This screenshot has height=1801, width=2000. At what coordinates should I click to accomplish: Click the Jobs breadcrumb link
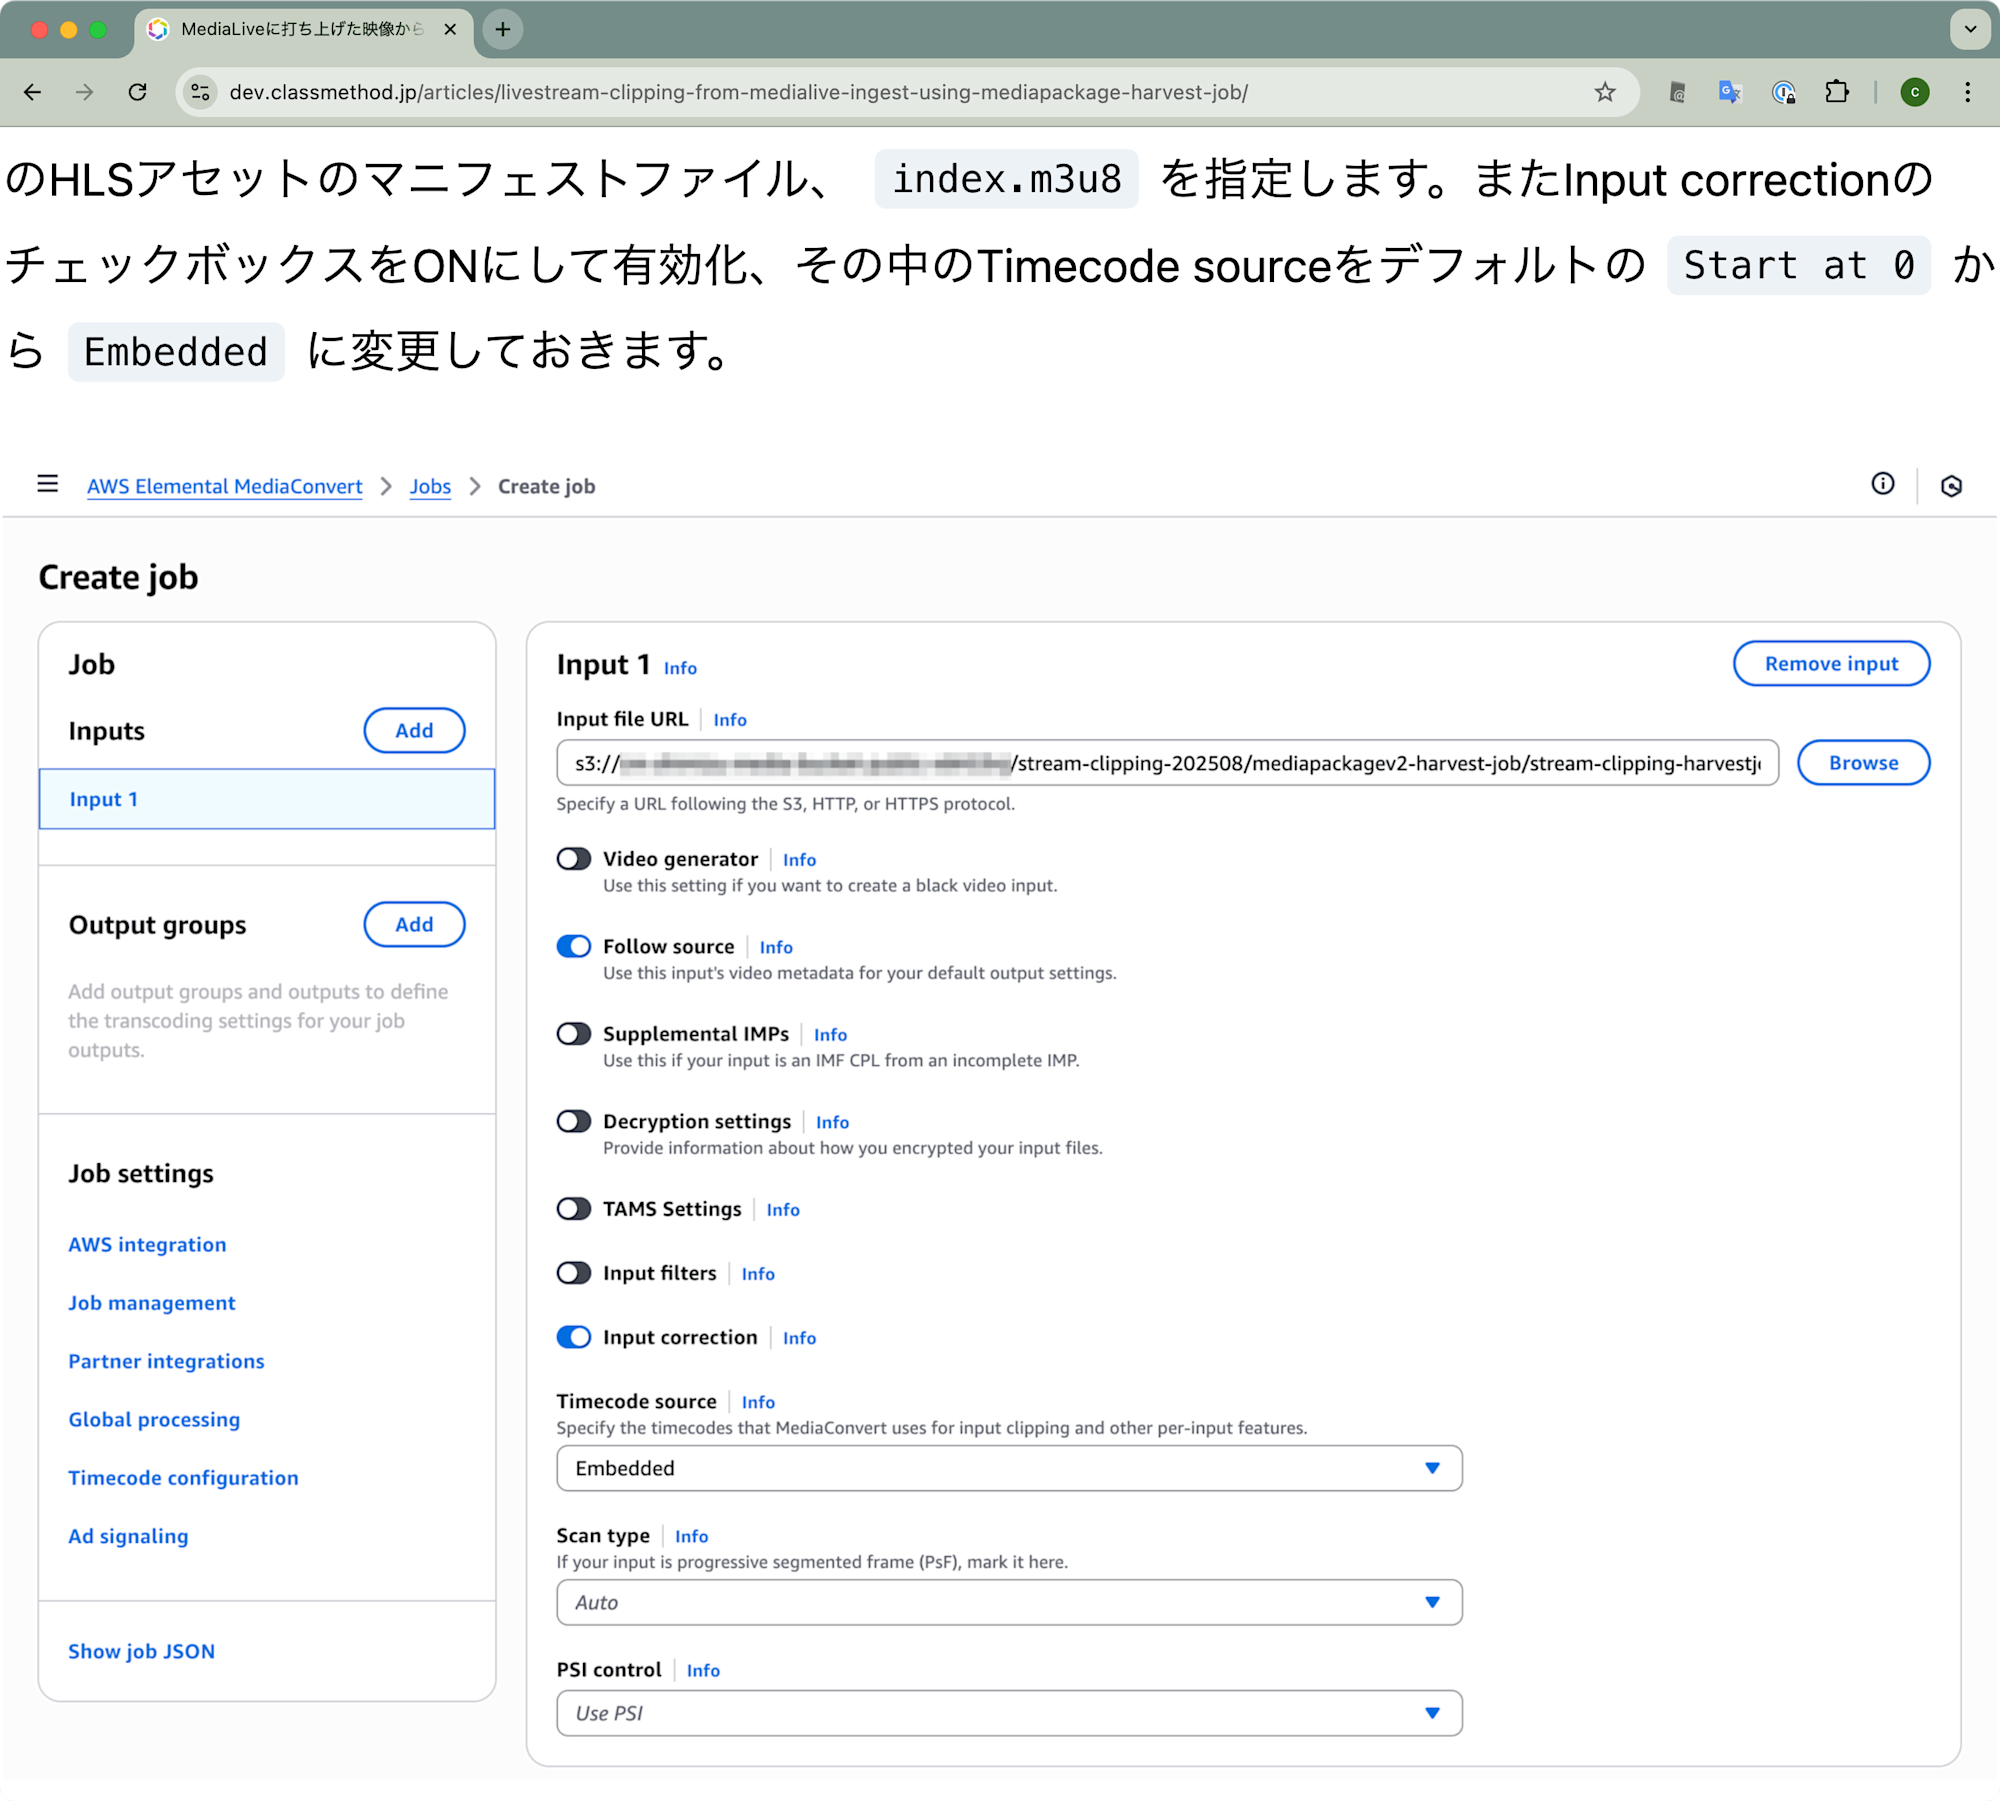pos(430,486)
